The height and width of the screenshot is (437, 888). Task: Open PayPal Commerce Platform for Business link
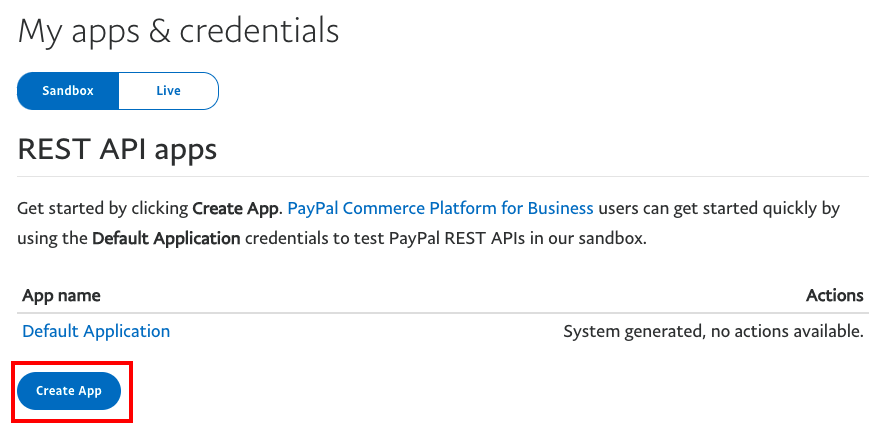(x=441, y=209)
